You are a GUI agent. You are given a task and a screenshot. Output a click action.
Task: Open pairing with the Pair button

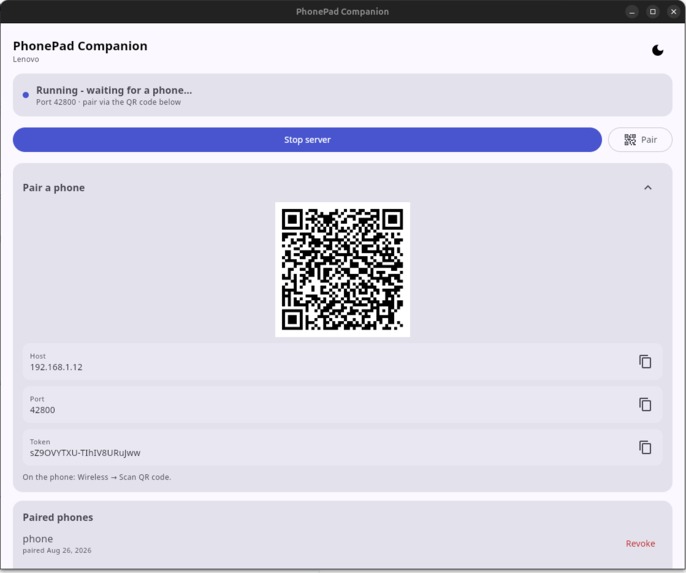click(x=640, y=140)
